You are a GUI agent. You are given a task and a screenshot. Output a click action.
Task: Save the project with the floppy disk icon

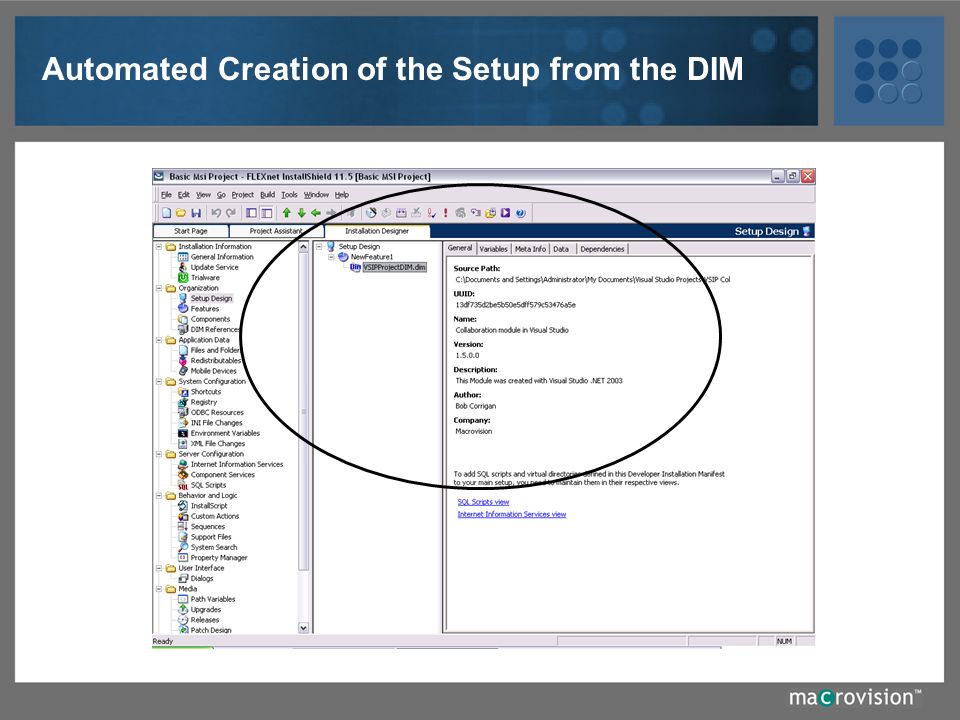coord(196,213)
